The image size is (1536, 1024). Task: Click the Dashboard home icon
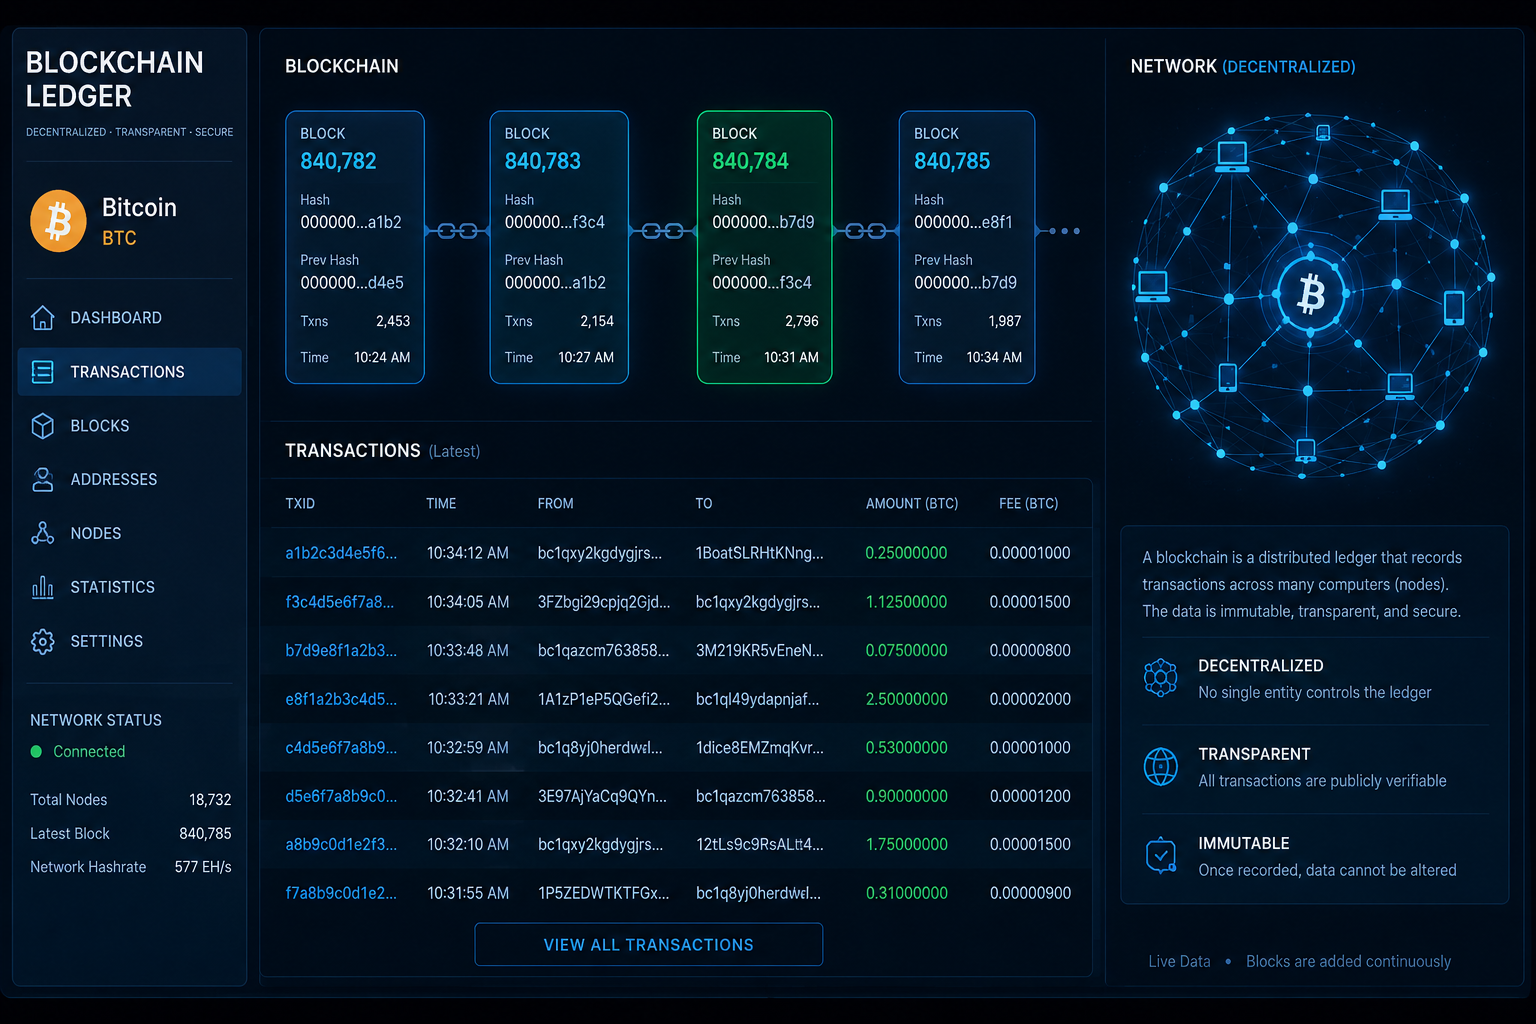tap(42, 318)
